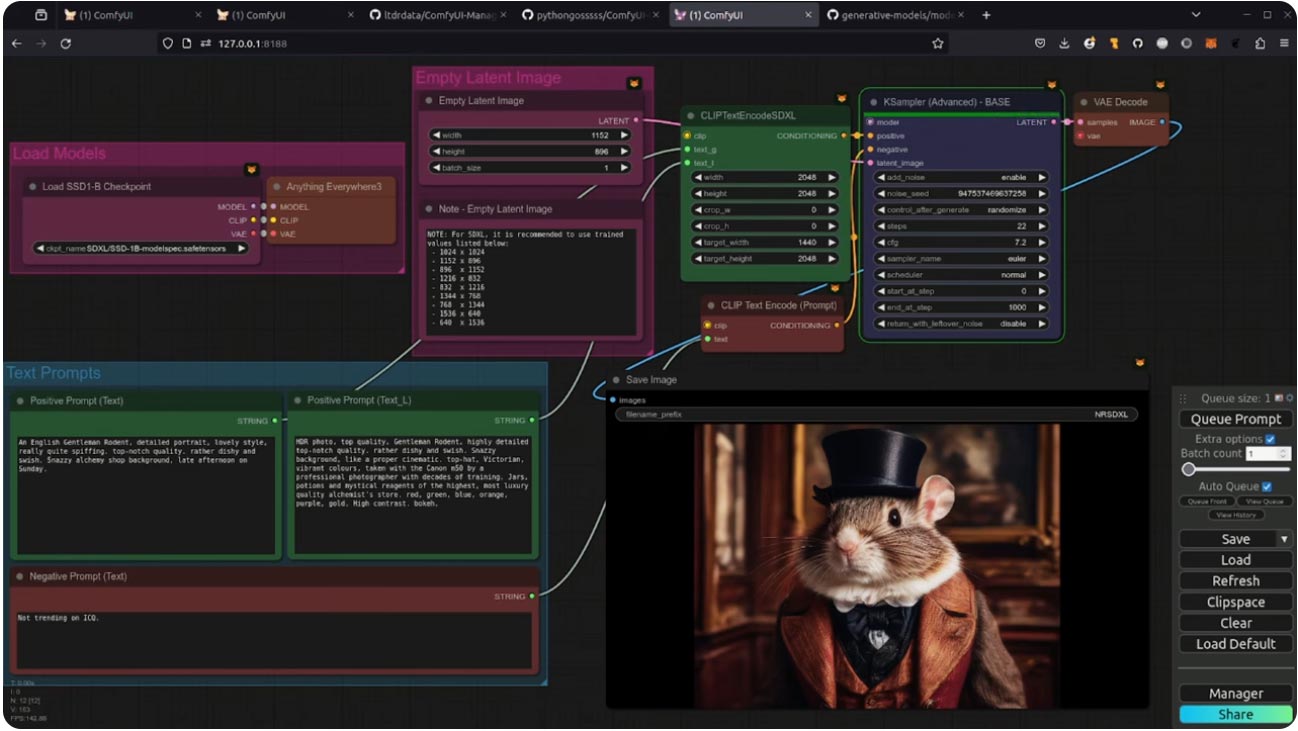Open the Firefox hamburger menu

click(1284, 44)
